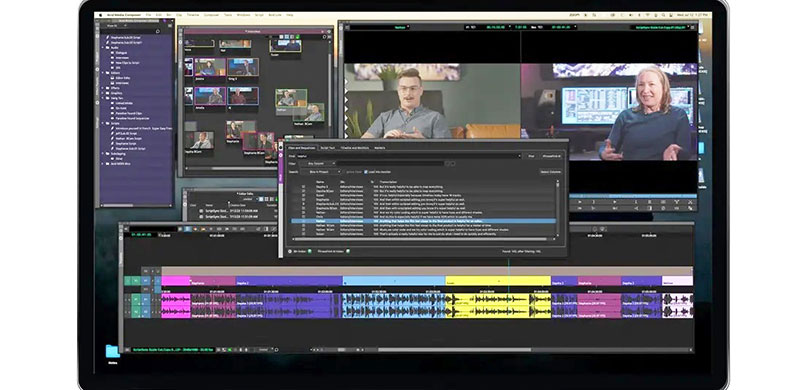This screenshot has width=800, height=390.
Task: Click the Find text input field
Action: pos(408,156)
